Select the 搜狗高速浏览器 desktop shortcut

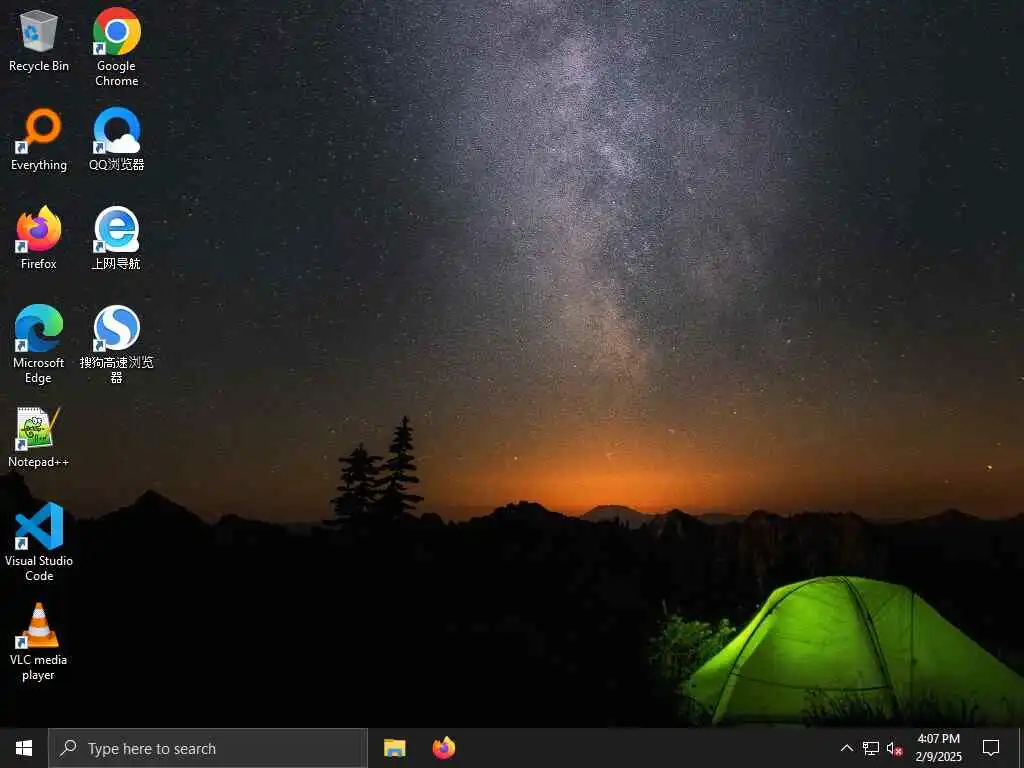[x=116, y=345]
